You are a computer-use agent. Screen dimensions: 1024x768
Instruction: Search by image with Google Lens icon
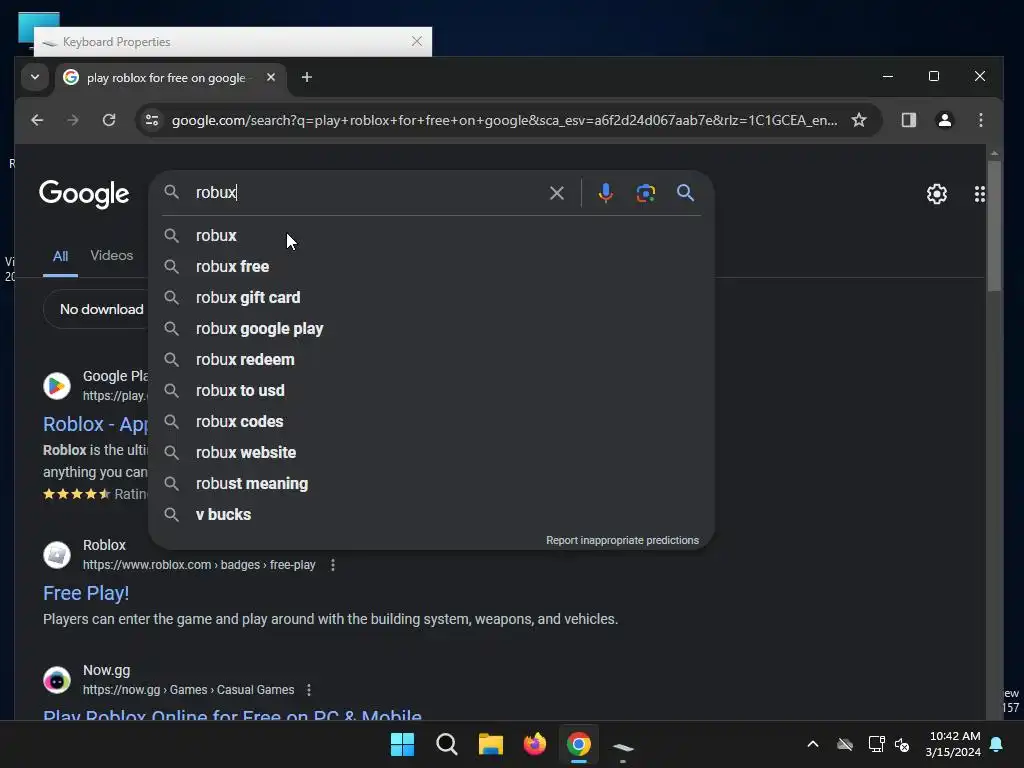pos(645,193)
